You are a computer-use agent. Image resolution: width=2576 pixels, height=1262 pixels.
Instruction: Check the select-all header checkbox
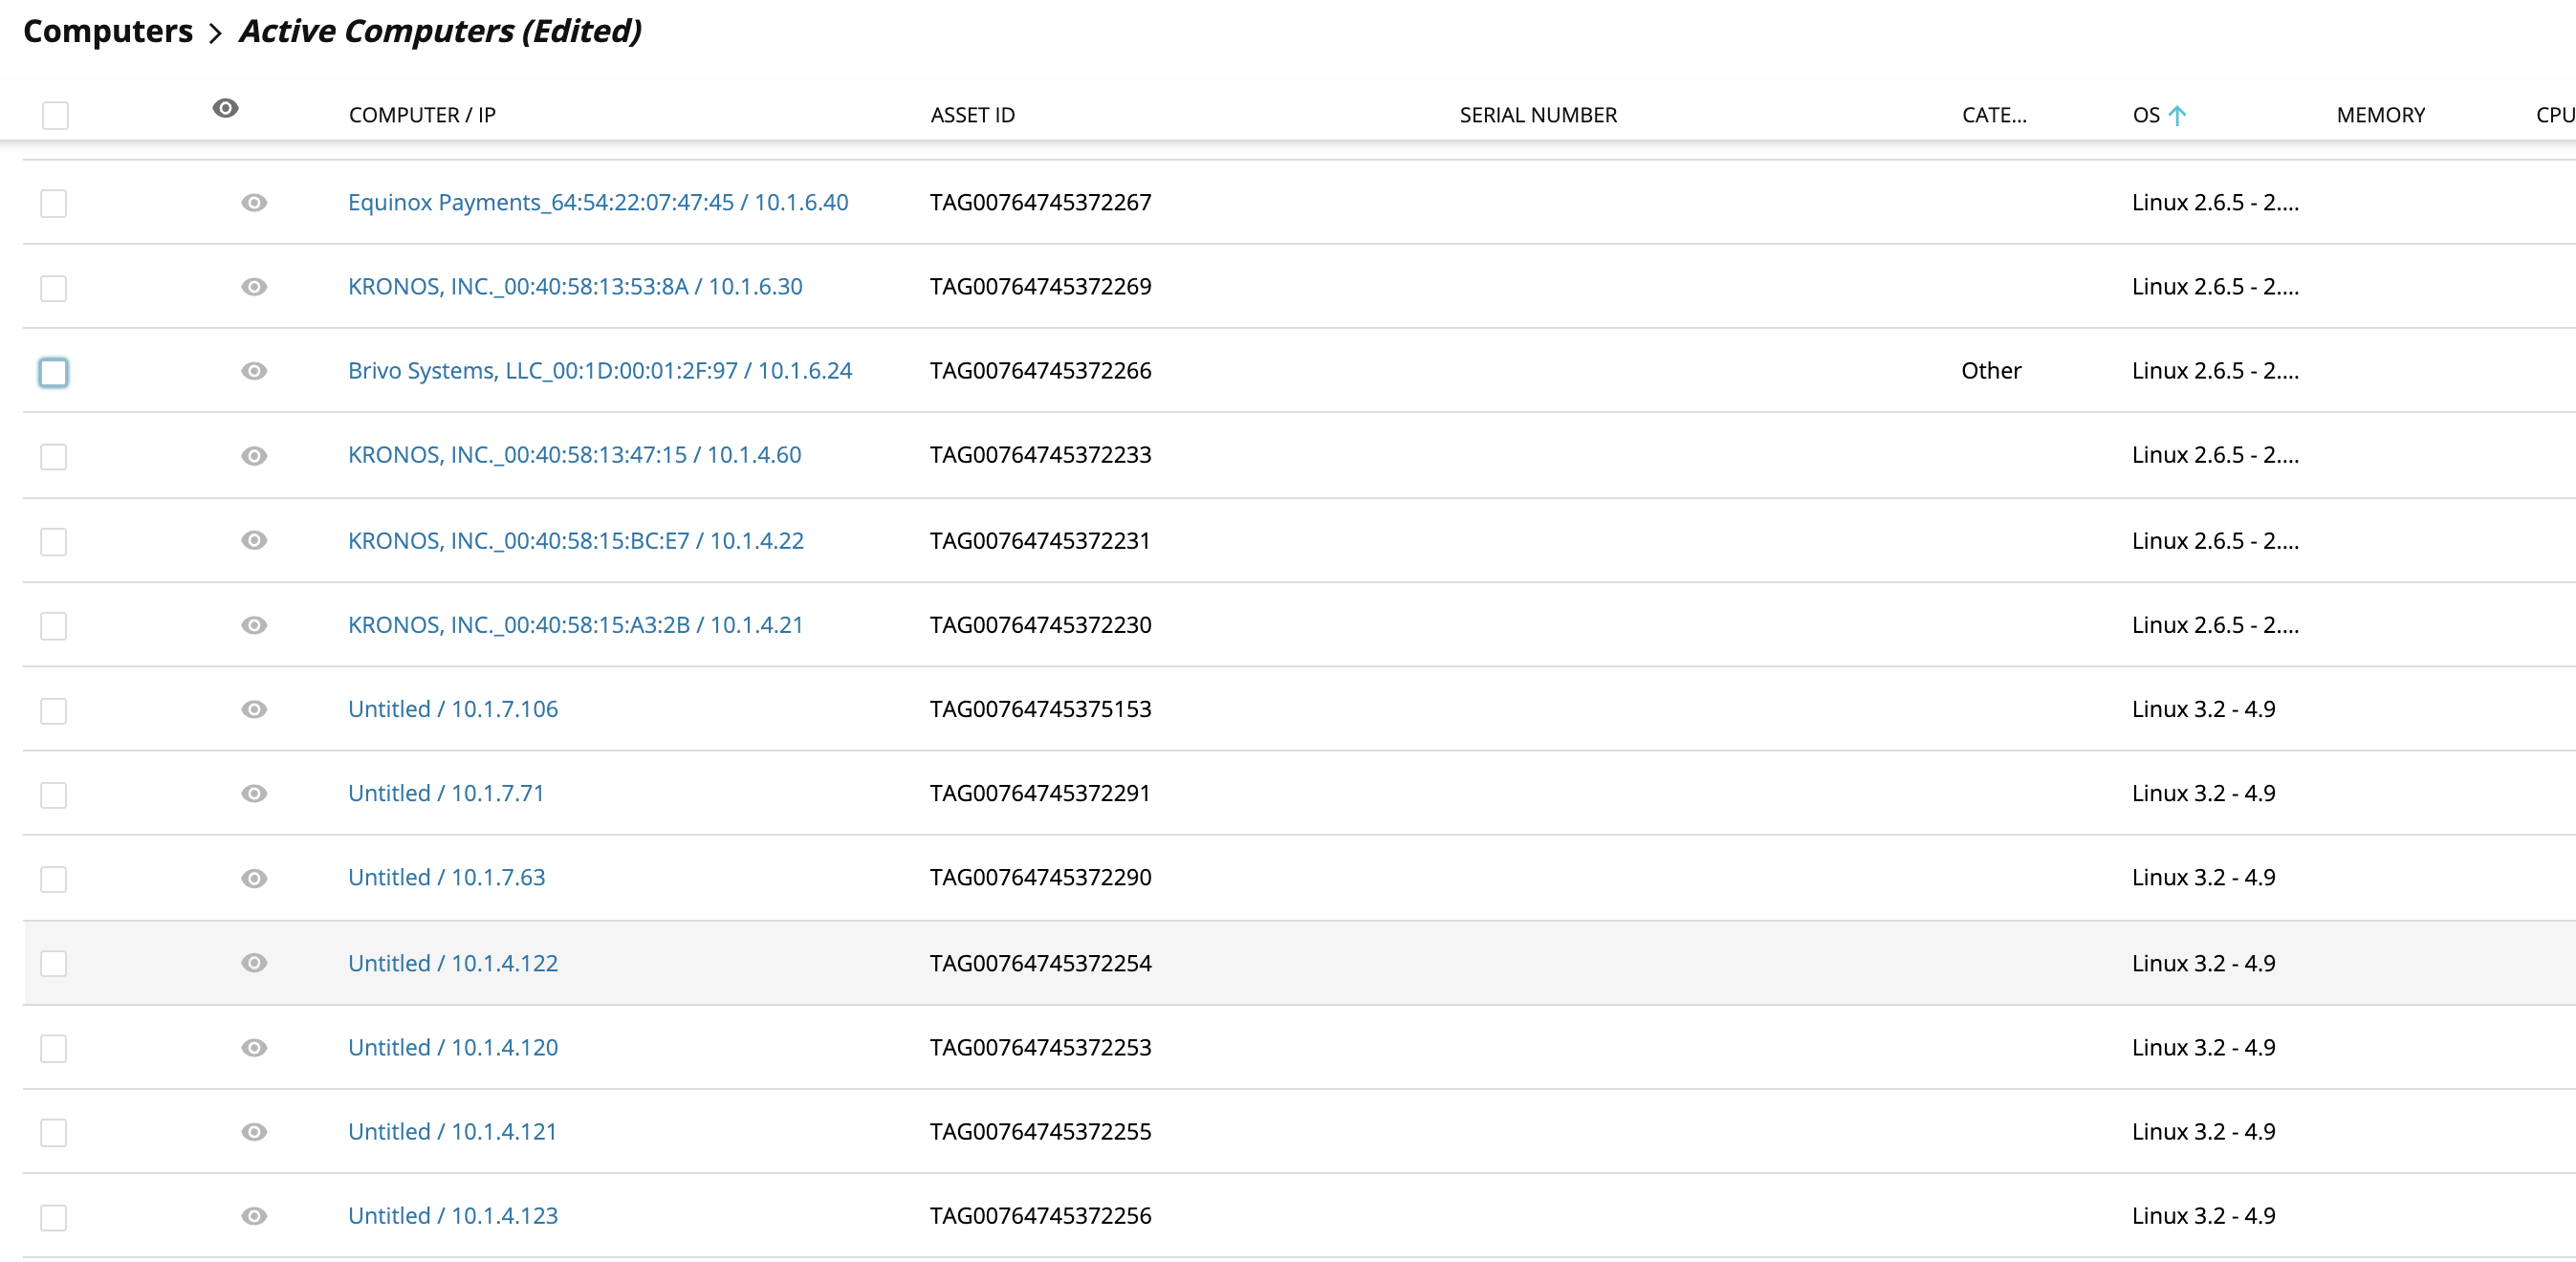pos(55,116)
